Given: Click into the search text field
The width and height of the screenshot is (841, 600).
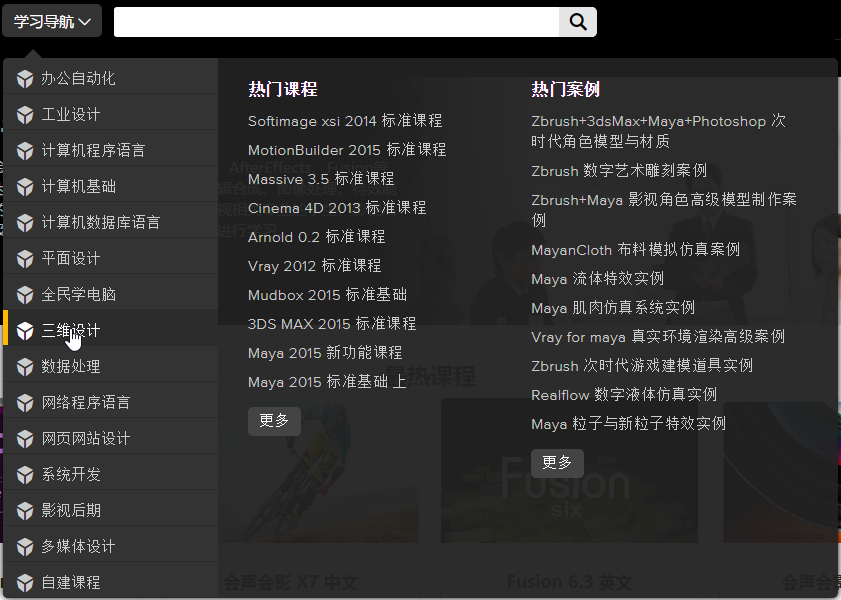Looking at the screenshot, I should (336, 22).
